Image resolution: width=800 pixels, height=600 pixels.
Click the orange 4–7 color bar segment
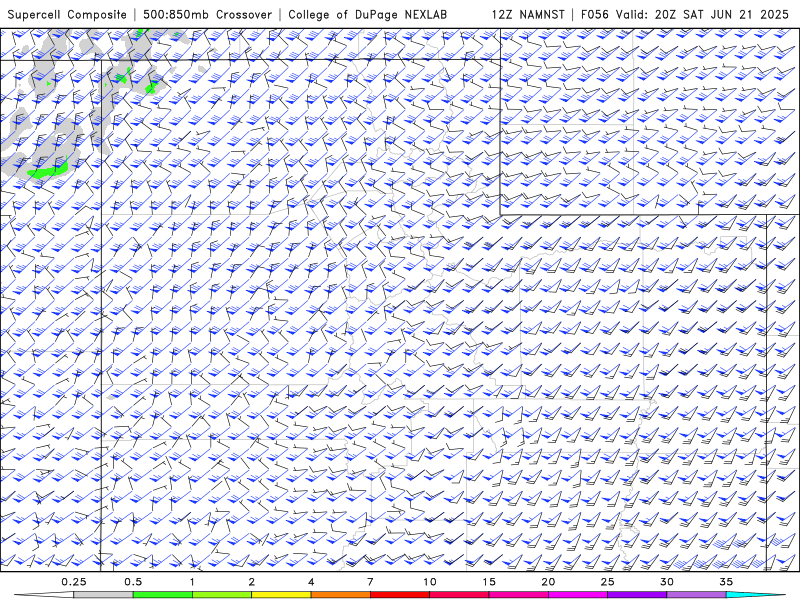pos(340,595)
